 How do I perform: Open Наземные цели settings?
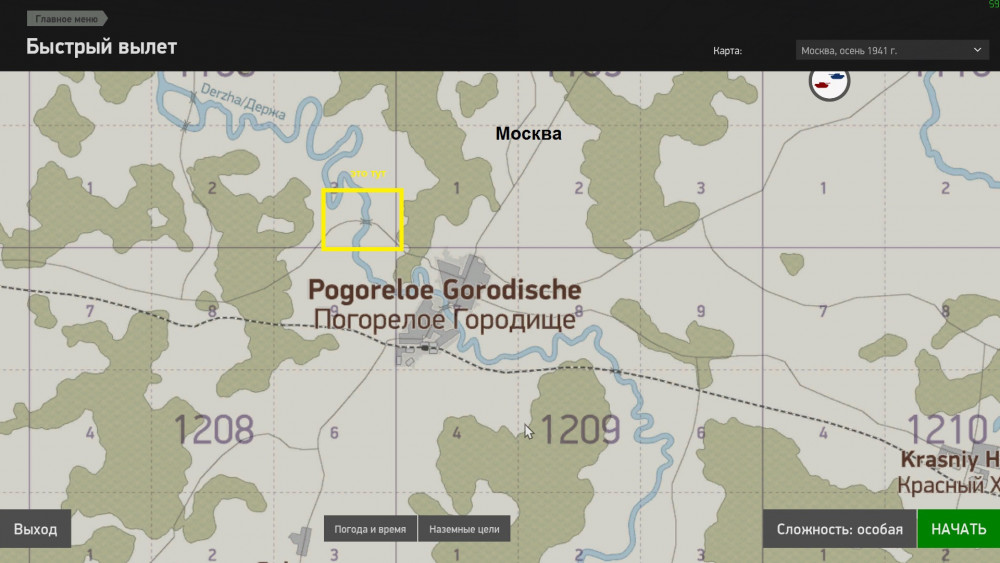(464, 529)
